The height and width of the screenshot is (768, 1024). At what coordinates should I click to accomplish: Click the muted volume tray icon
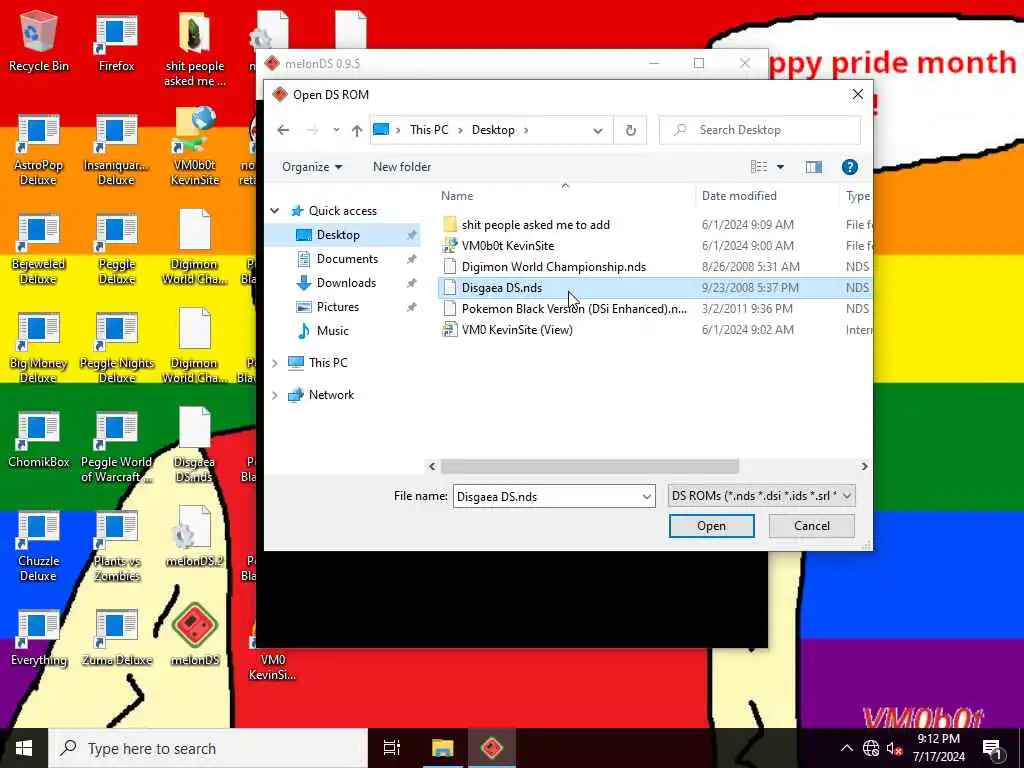pyautogui.click(x=894, y=748)
